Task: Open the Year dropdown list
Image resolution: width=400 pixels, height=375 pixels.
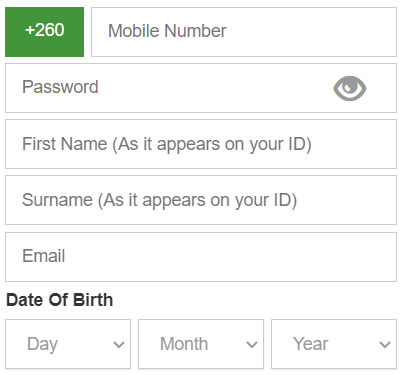Action: coord(334,344)
